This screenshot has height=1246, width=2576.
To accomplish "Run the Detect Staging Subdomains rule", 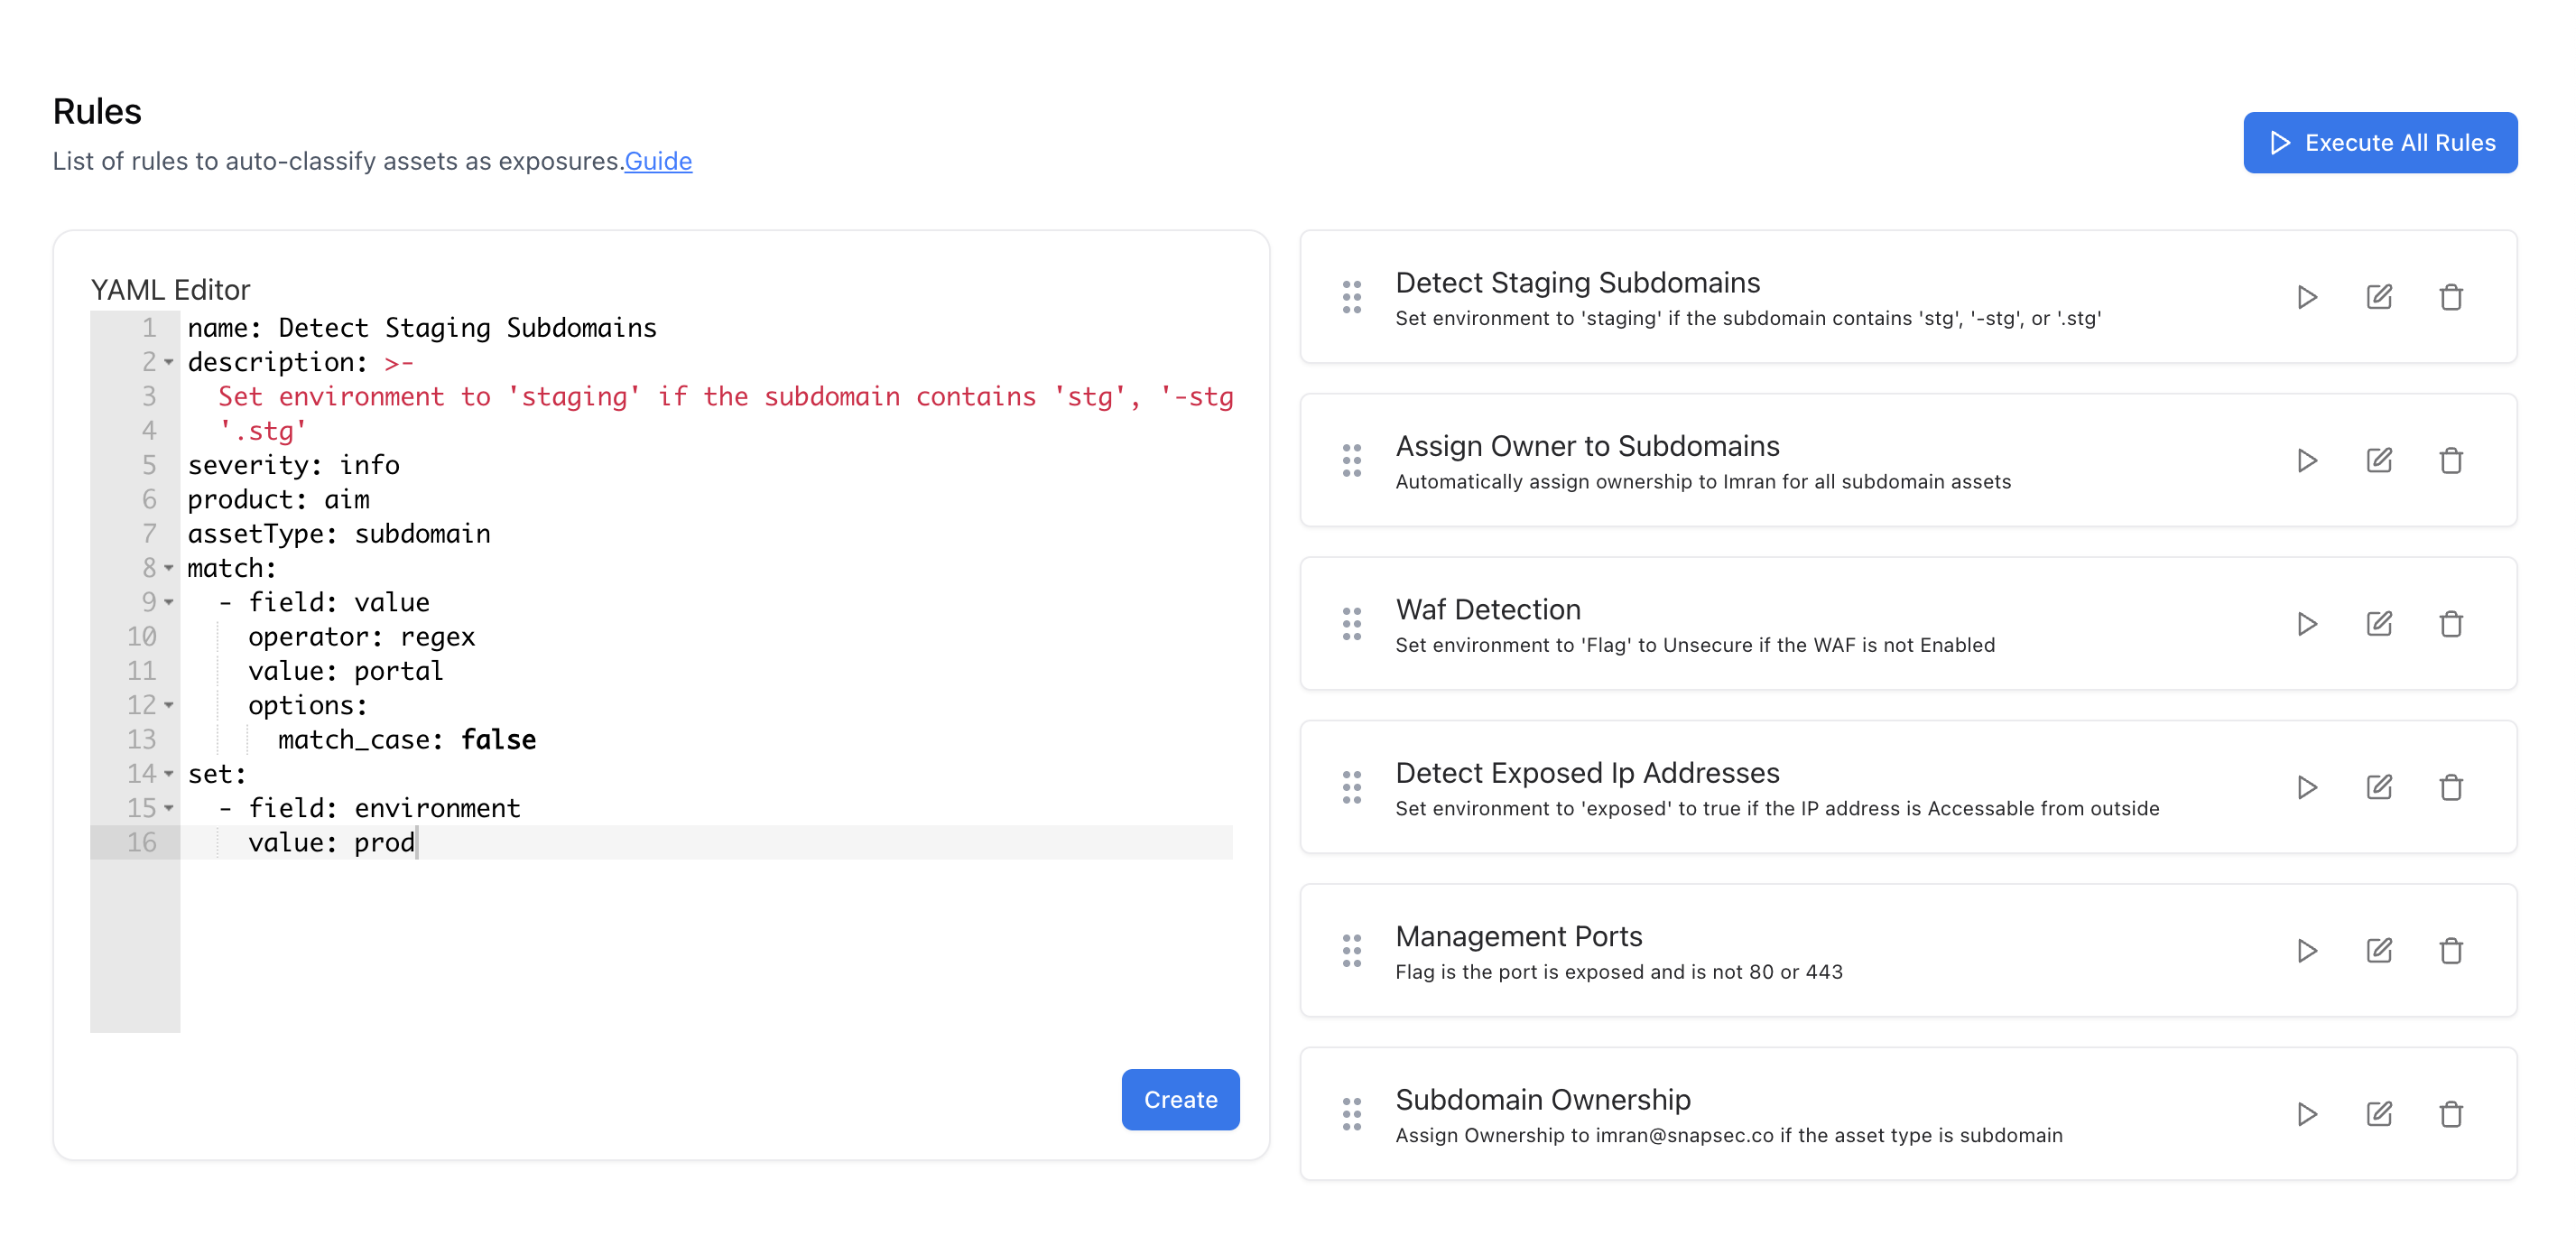I will (2306, 297).
